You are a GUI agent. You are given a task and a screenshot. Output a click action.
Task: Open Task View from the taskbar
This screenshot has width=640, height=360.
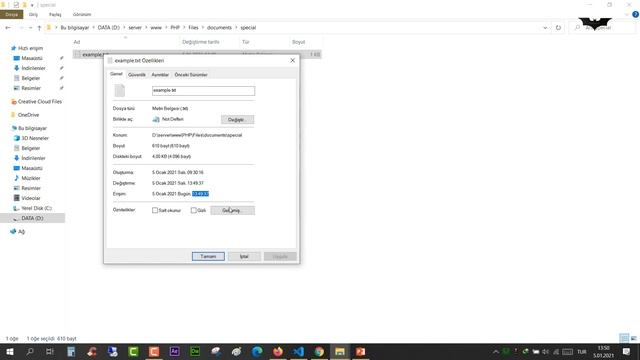[50, 351]
